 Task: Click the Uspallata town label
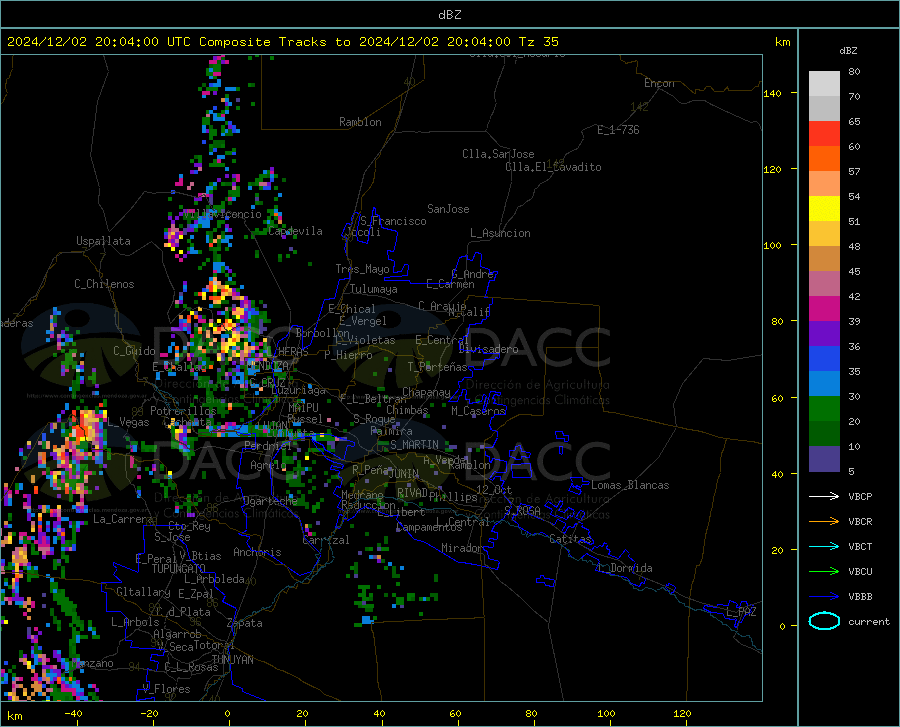pyautogui.click(x=103, y=241)
